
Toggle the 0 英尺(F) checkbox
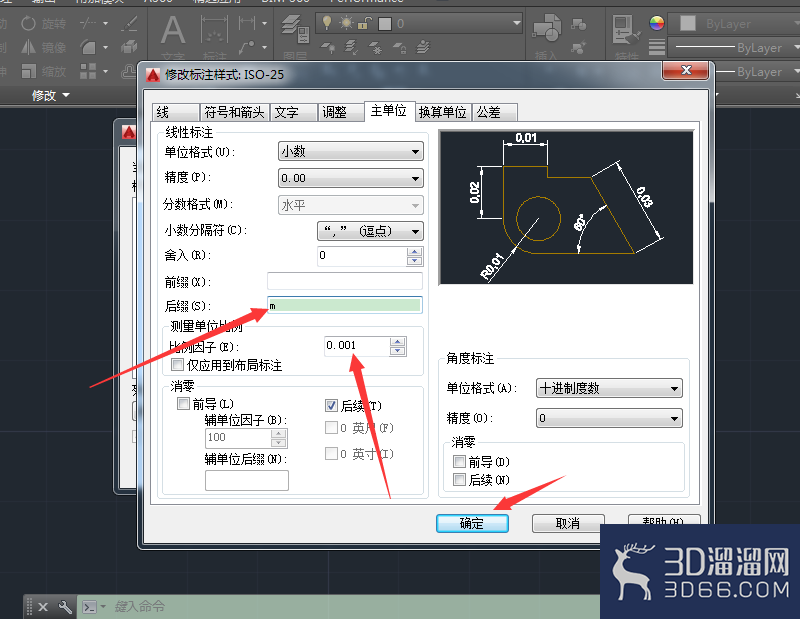[331, 427]
